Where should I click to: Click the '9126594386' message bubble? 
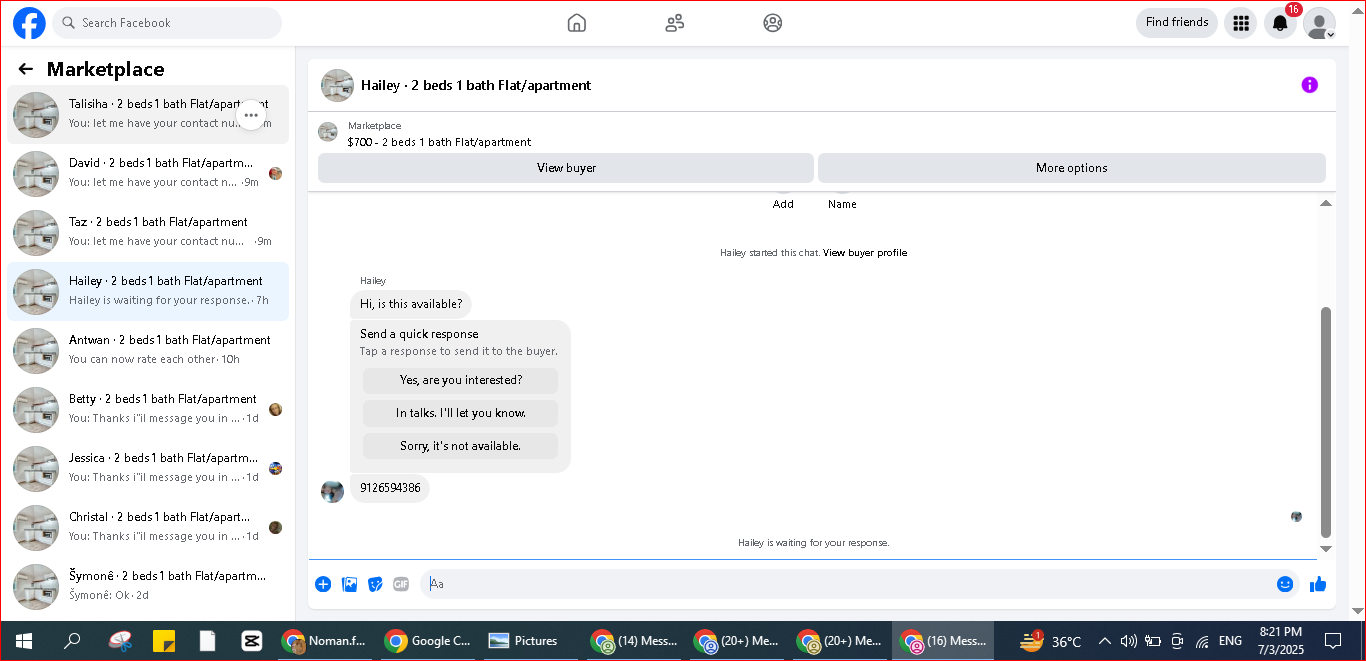[390, 488]
